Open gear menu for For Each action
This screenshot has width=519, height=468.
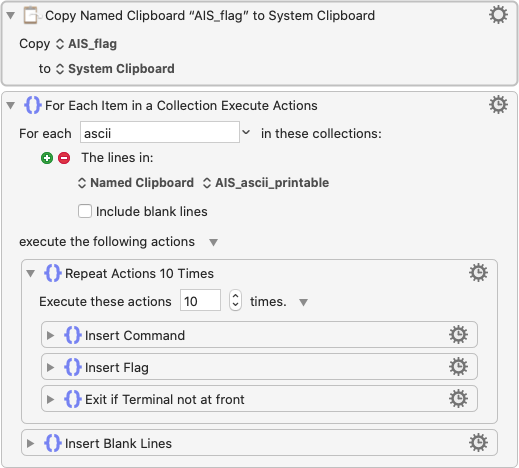point(498,105)
